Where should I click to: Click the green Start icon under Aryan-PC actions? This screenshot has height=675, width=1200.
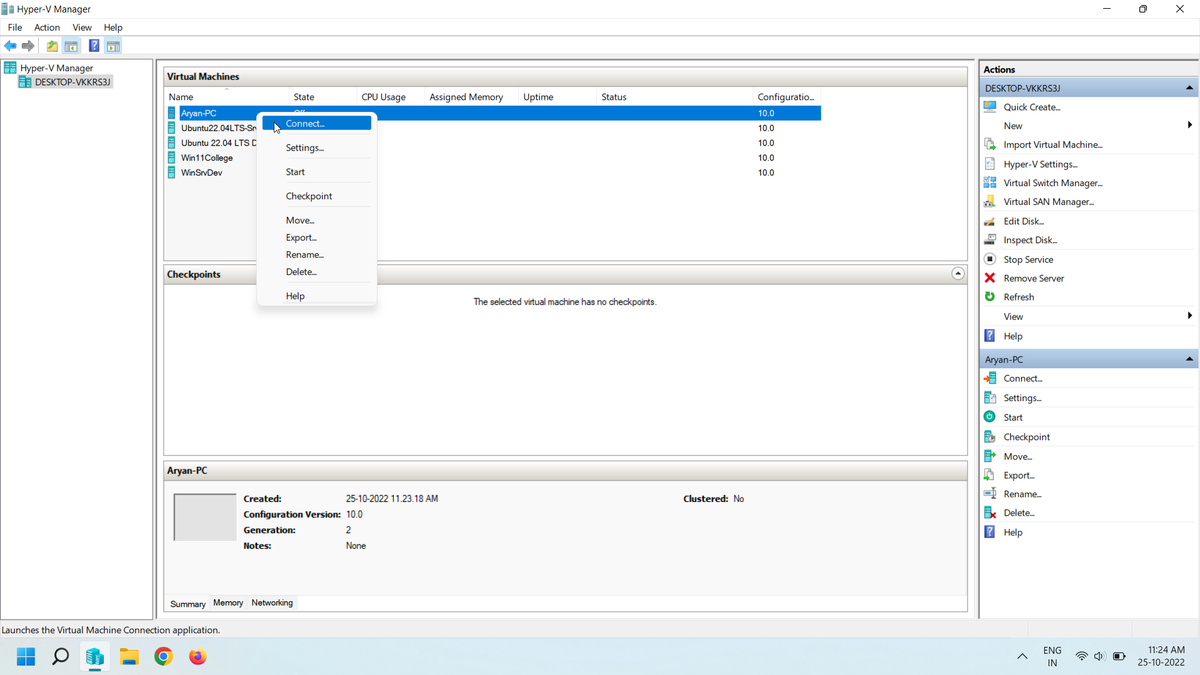[x=990, y=417]
